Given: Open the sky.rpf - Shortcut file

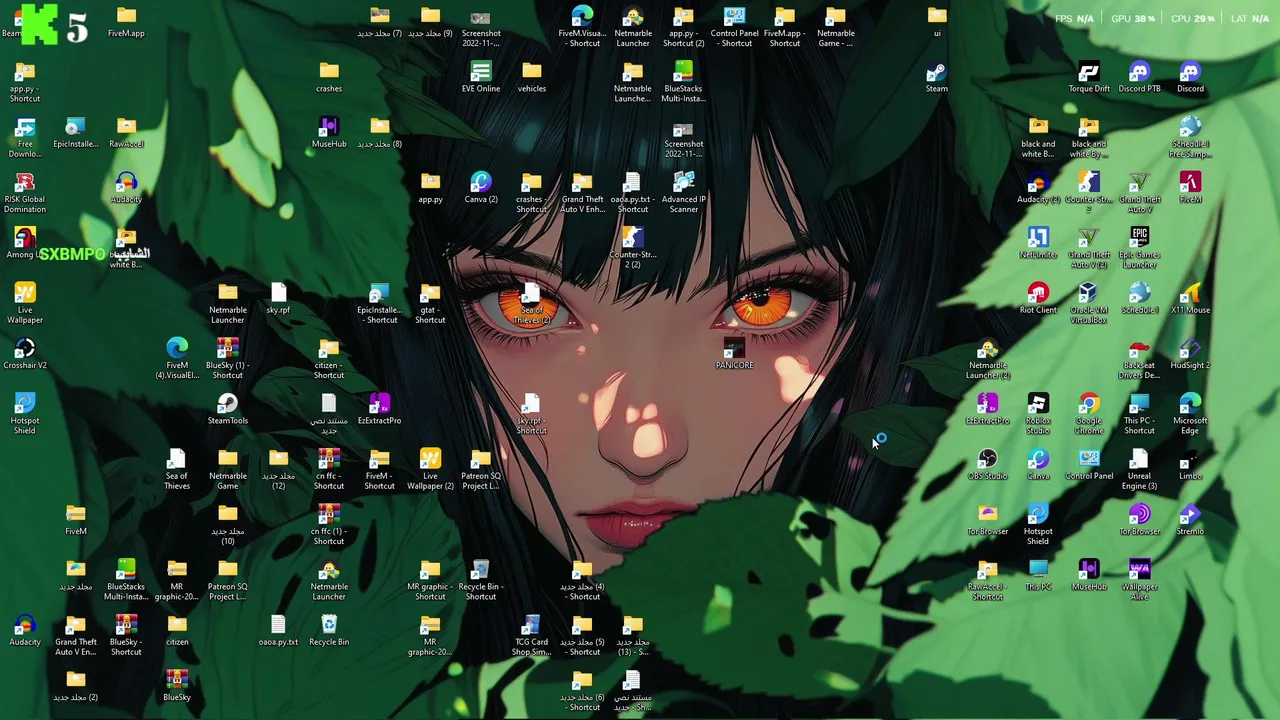Looking at the screenshot, I should (x=531, y=413).
